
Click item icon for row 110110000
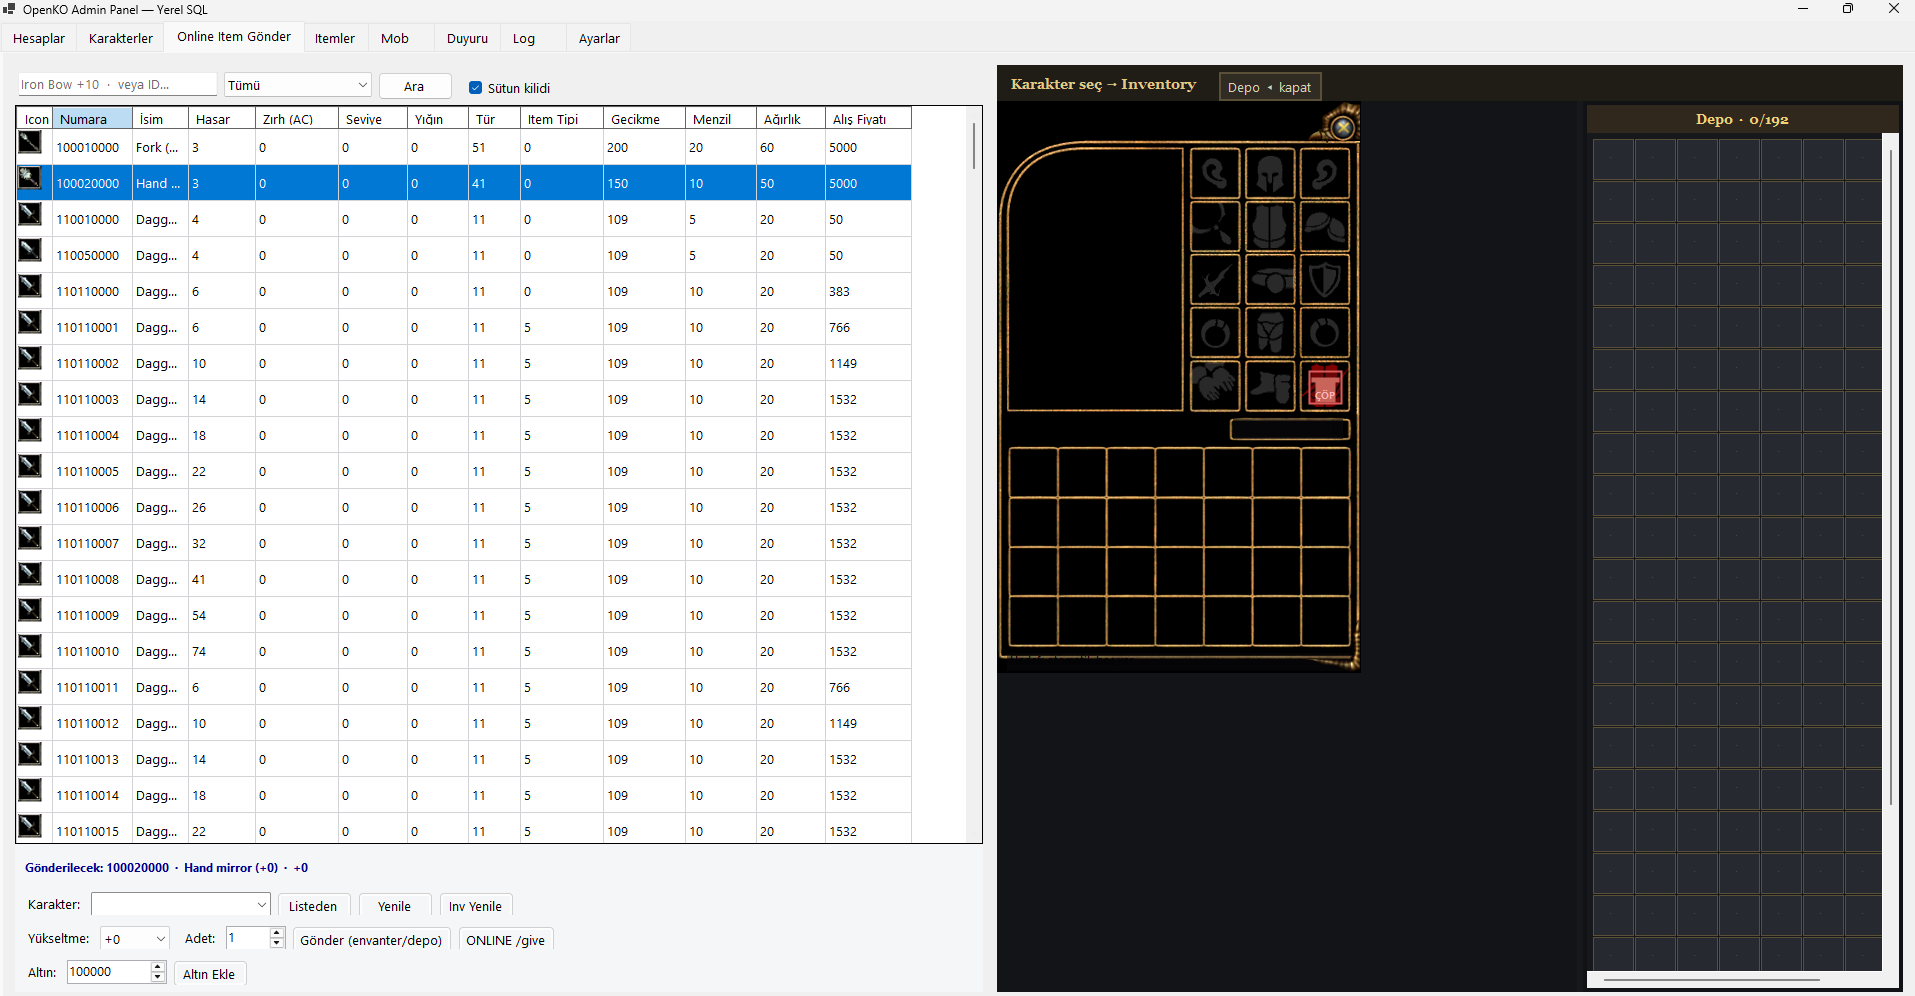tap(30, 286)
